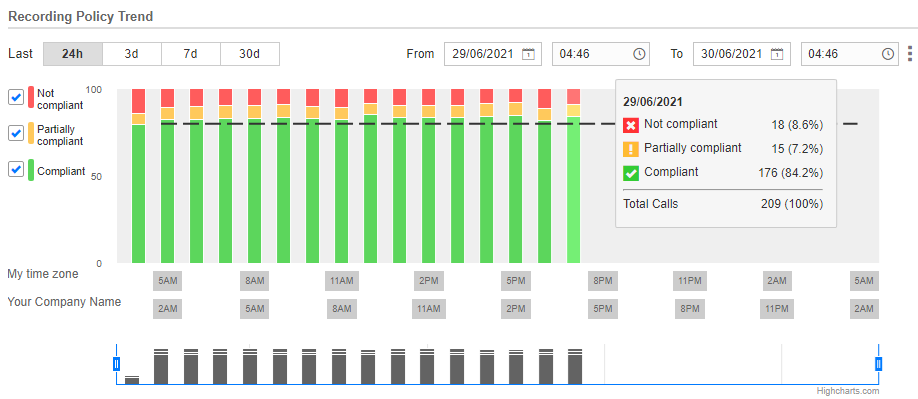Click the orange Partially compliant tooltip icon

pos(631,149)
